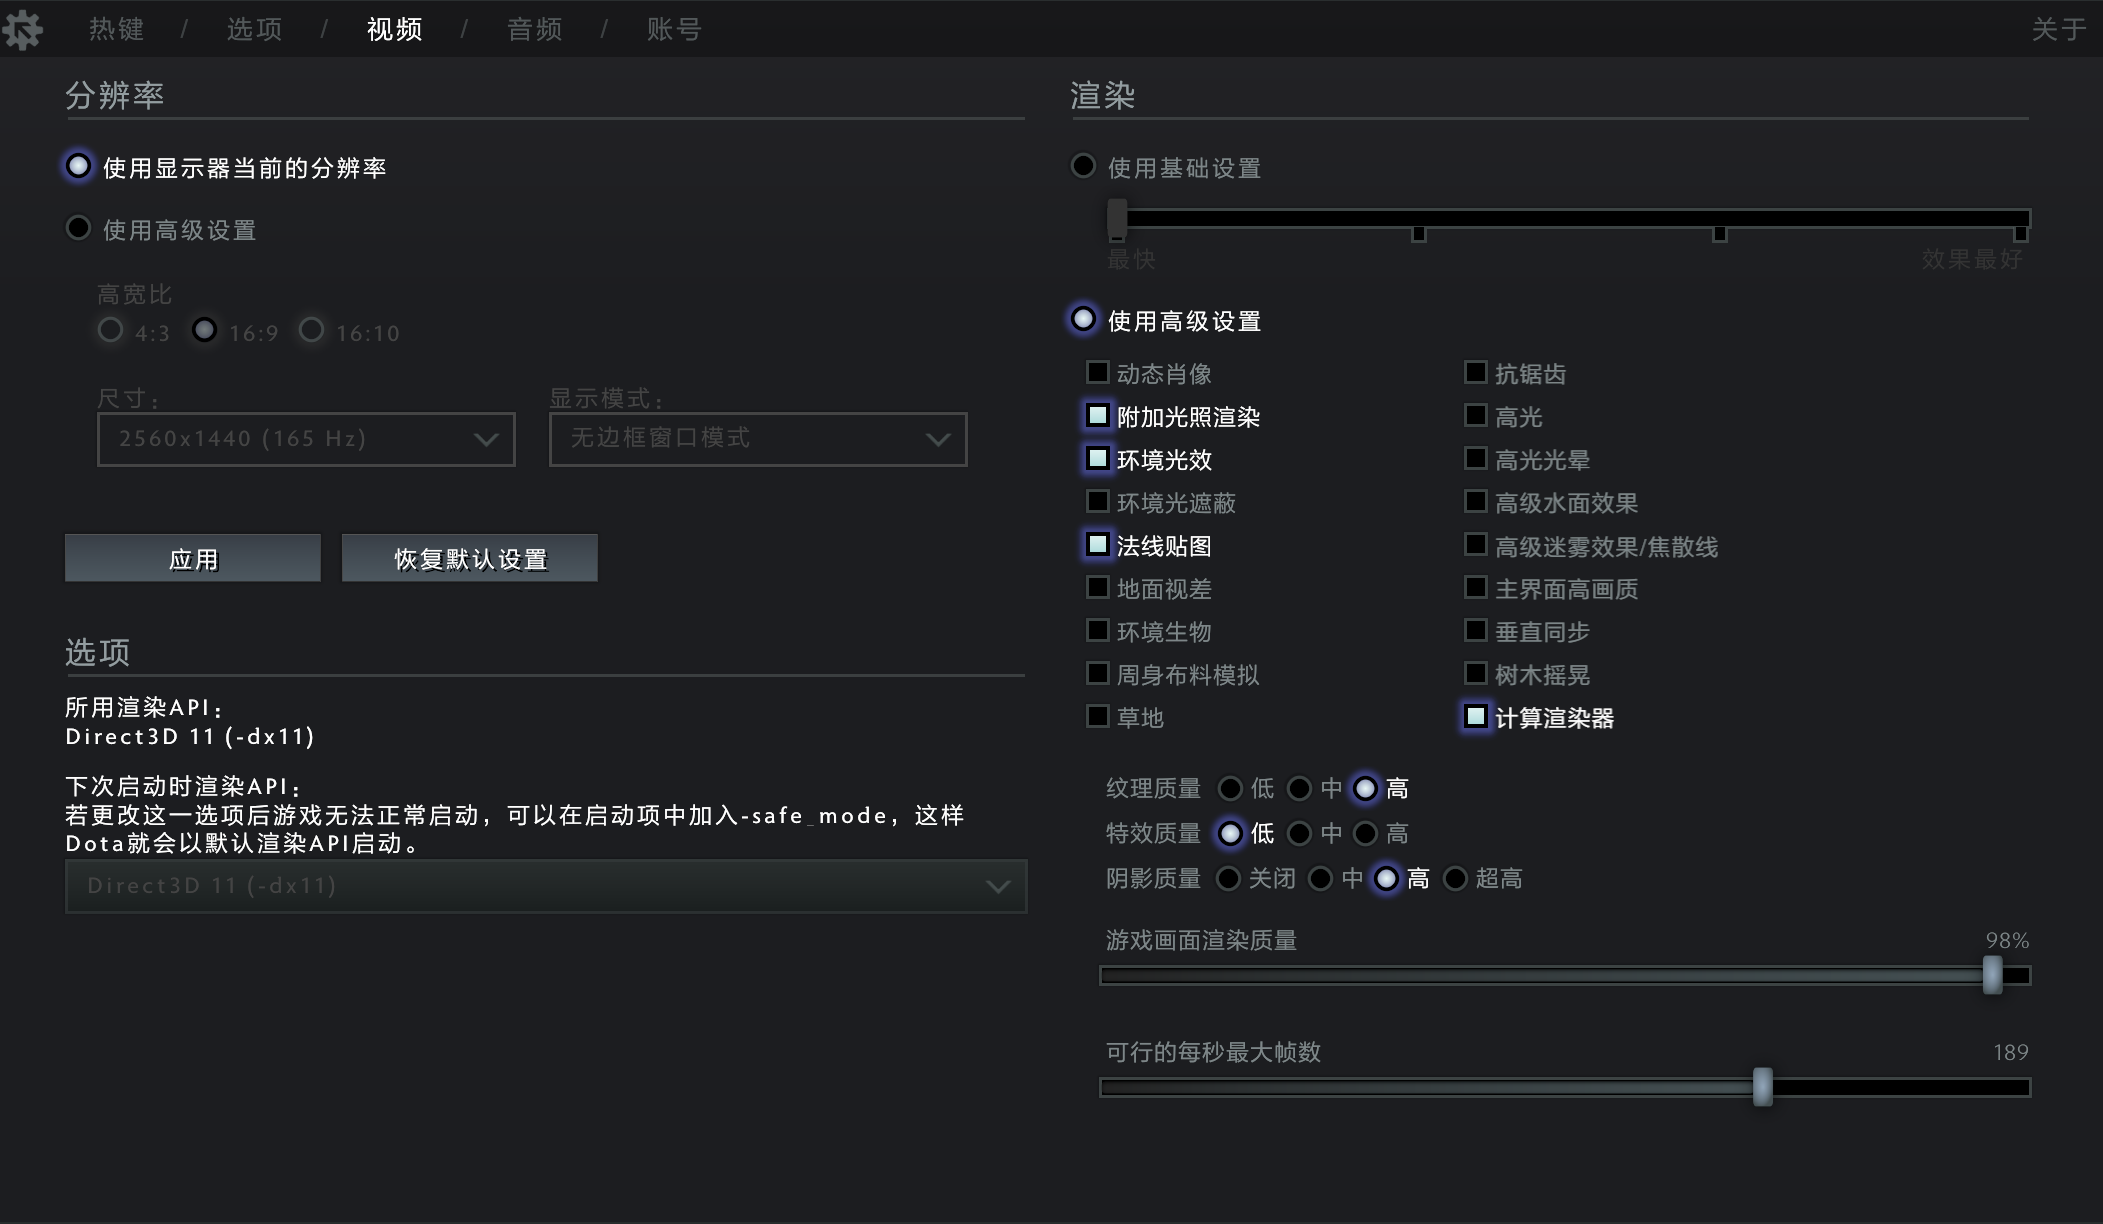This screenshot has width=2103, height=1224.
Task: Select 使用高级设置 under 分辨率
Action: coord(78,228)
